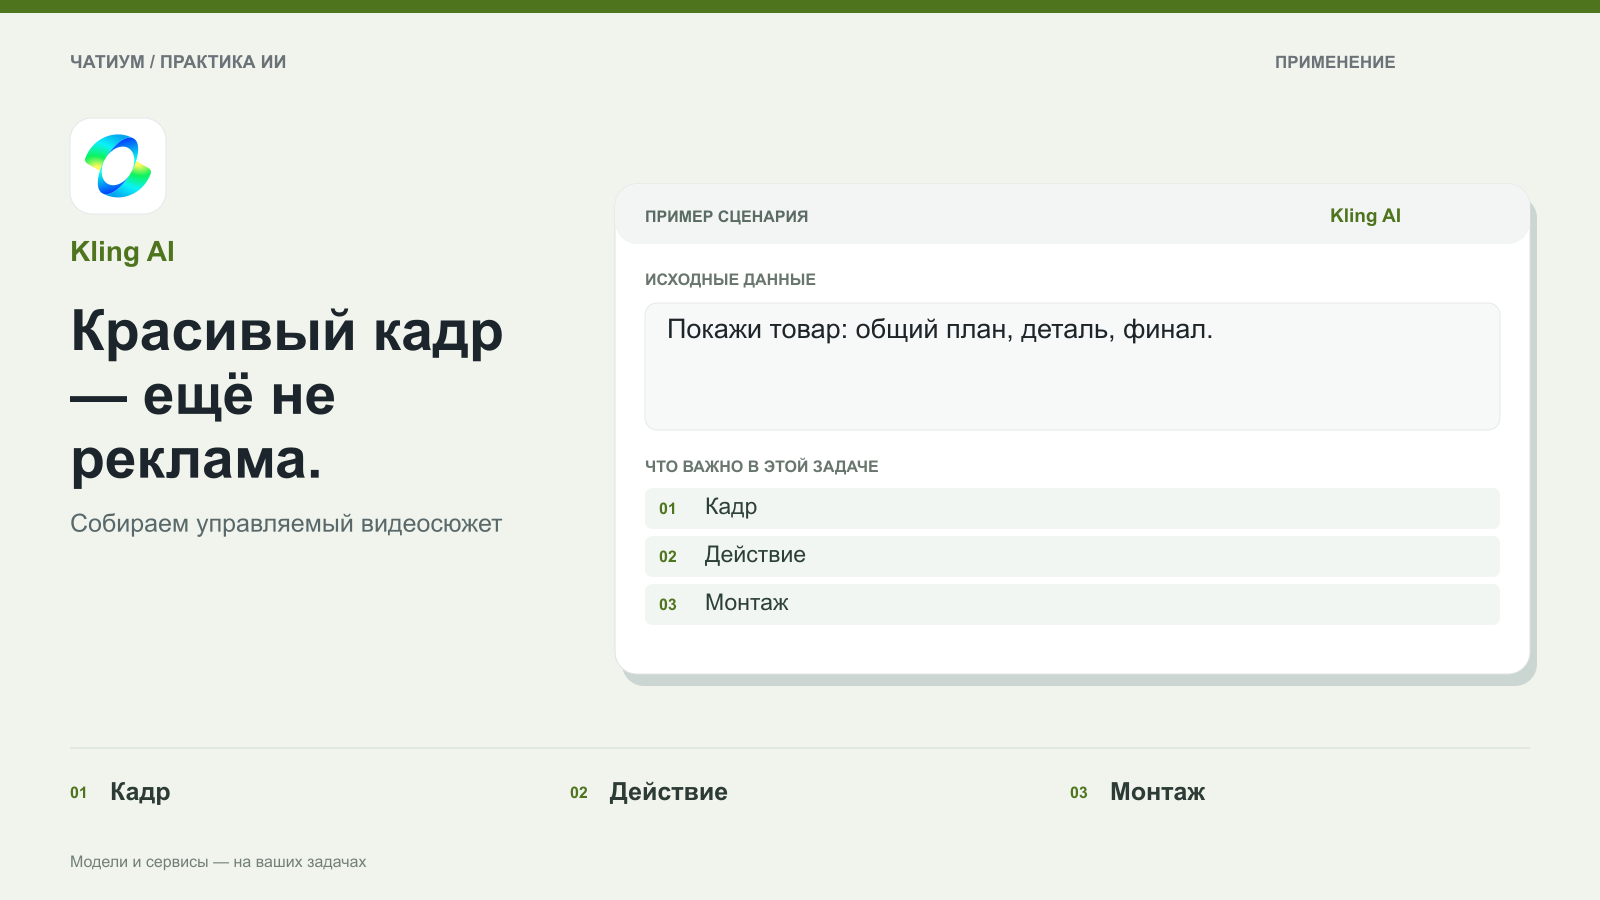The image size is (1600, 900).
Task: Click subtitle Собираем управляемый видеосюжет
Action: click(286, 524)
